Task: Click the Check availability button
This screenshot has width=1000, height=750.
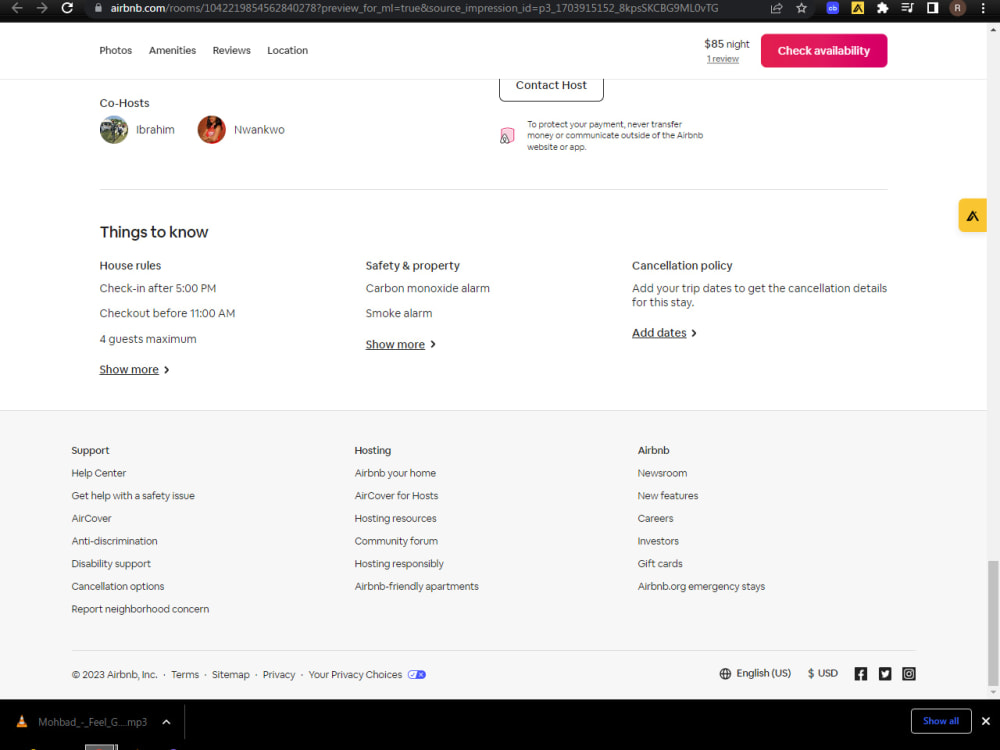Action: click(x=823, y=50)
